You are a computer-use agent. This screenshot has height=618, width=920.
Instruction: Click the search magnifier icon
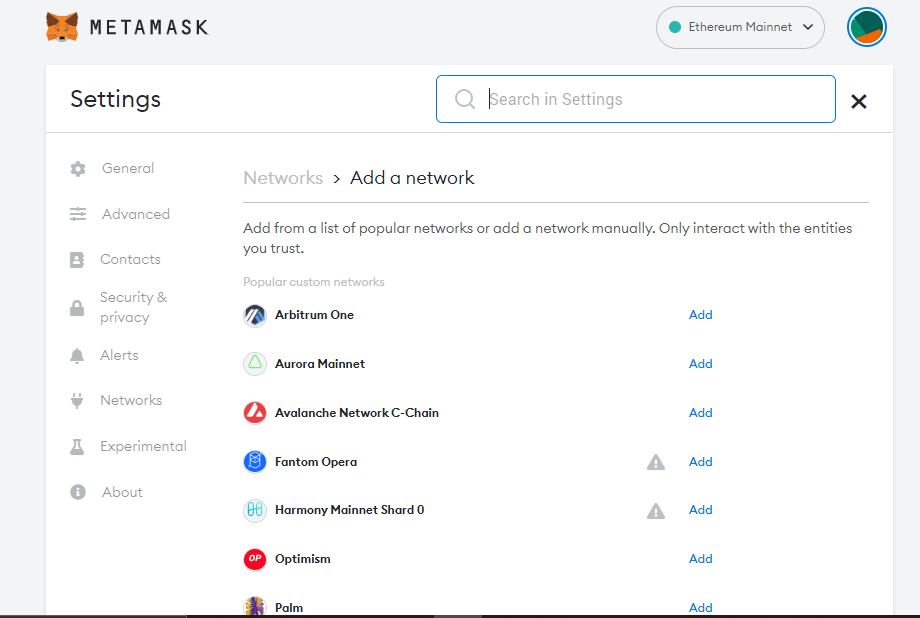click(465, 99)
